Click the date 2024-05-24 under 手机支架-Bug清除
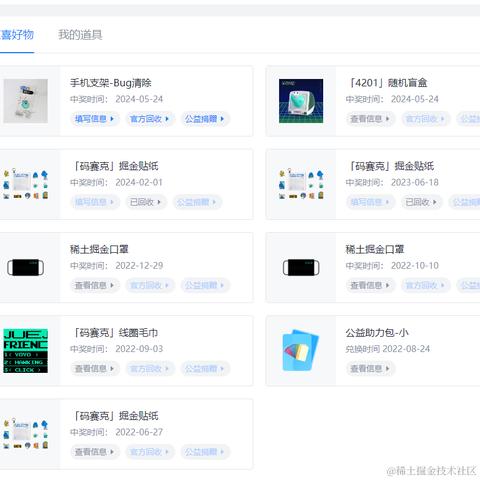 tap(139, 99)
